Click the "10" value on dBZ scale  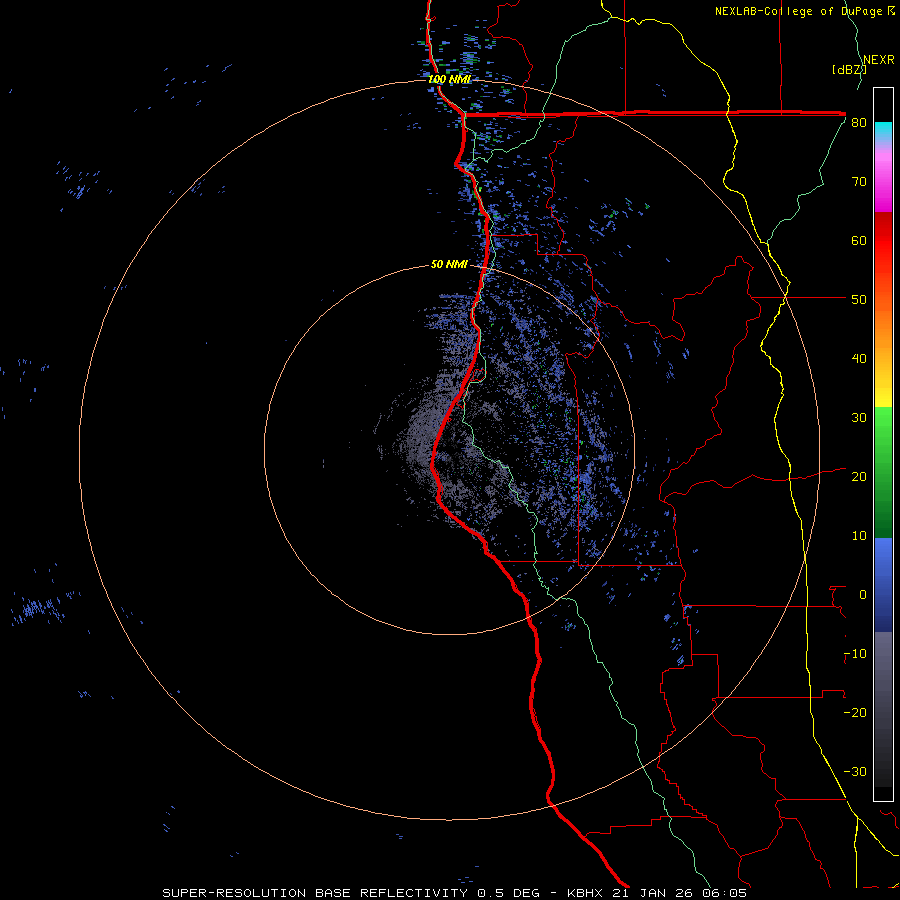(x=859, y=536)
